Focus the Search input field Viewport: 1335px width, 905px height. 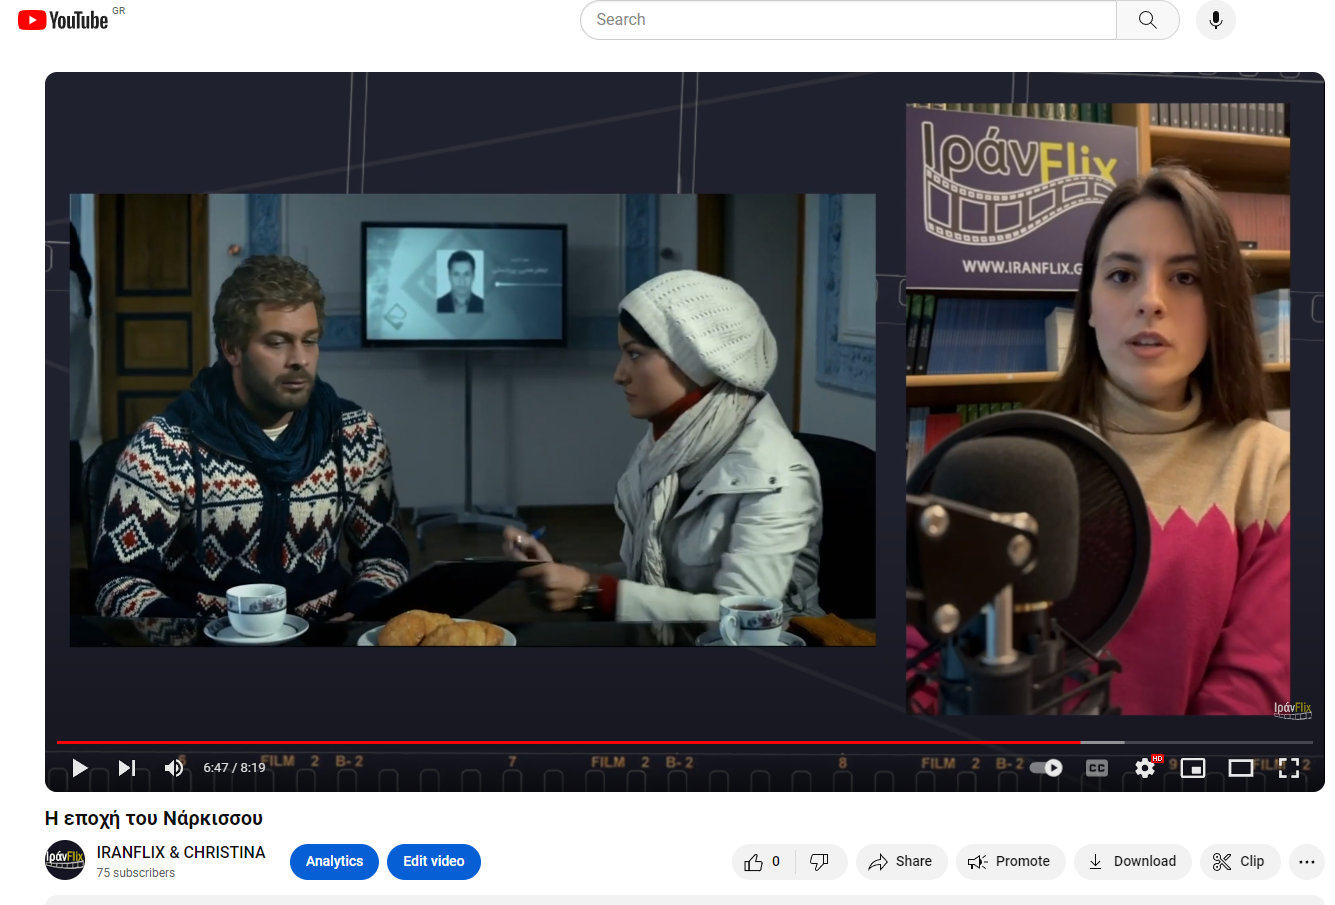(848, 20)
